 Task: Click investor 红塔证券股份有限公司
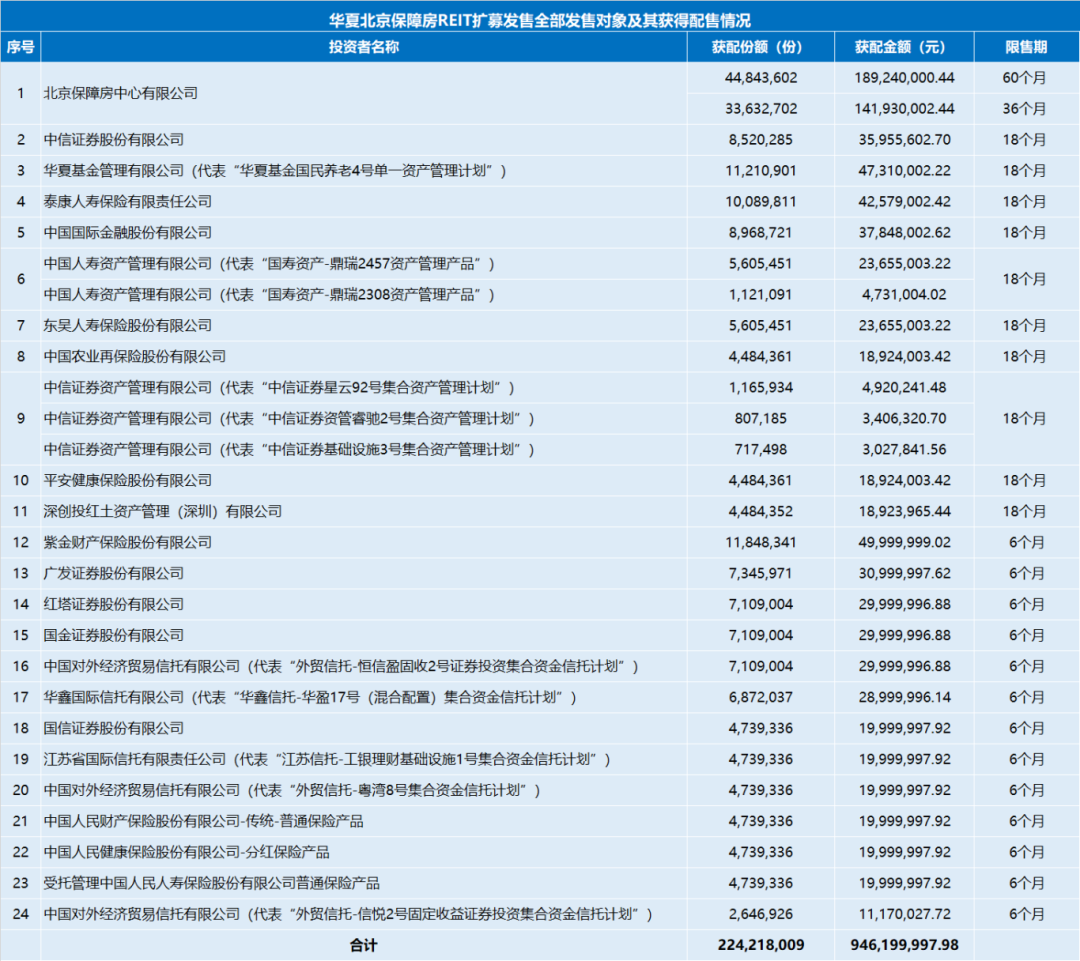[x=114, y=605]
